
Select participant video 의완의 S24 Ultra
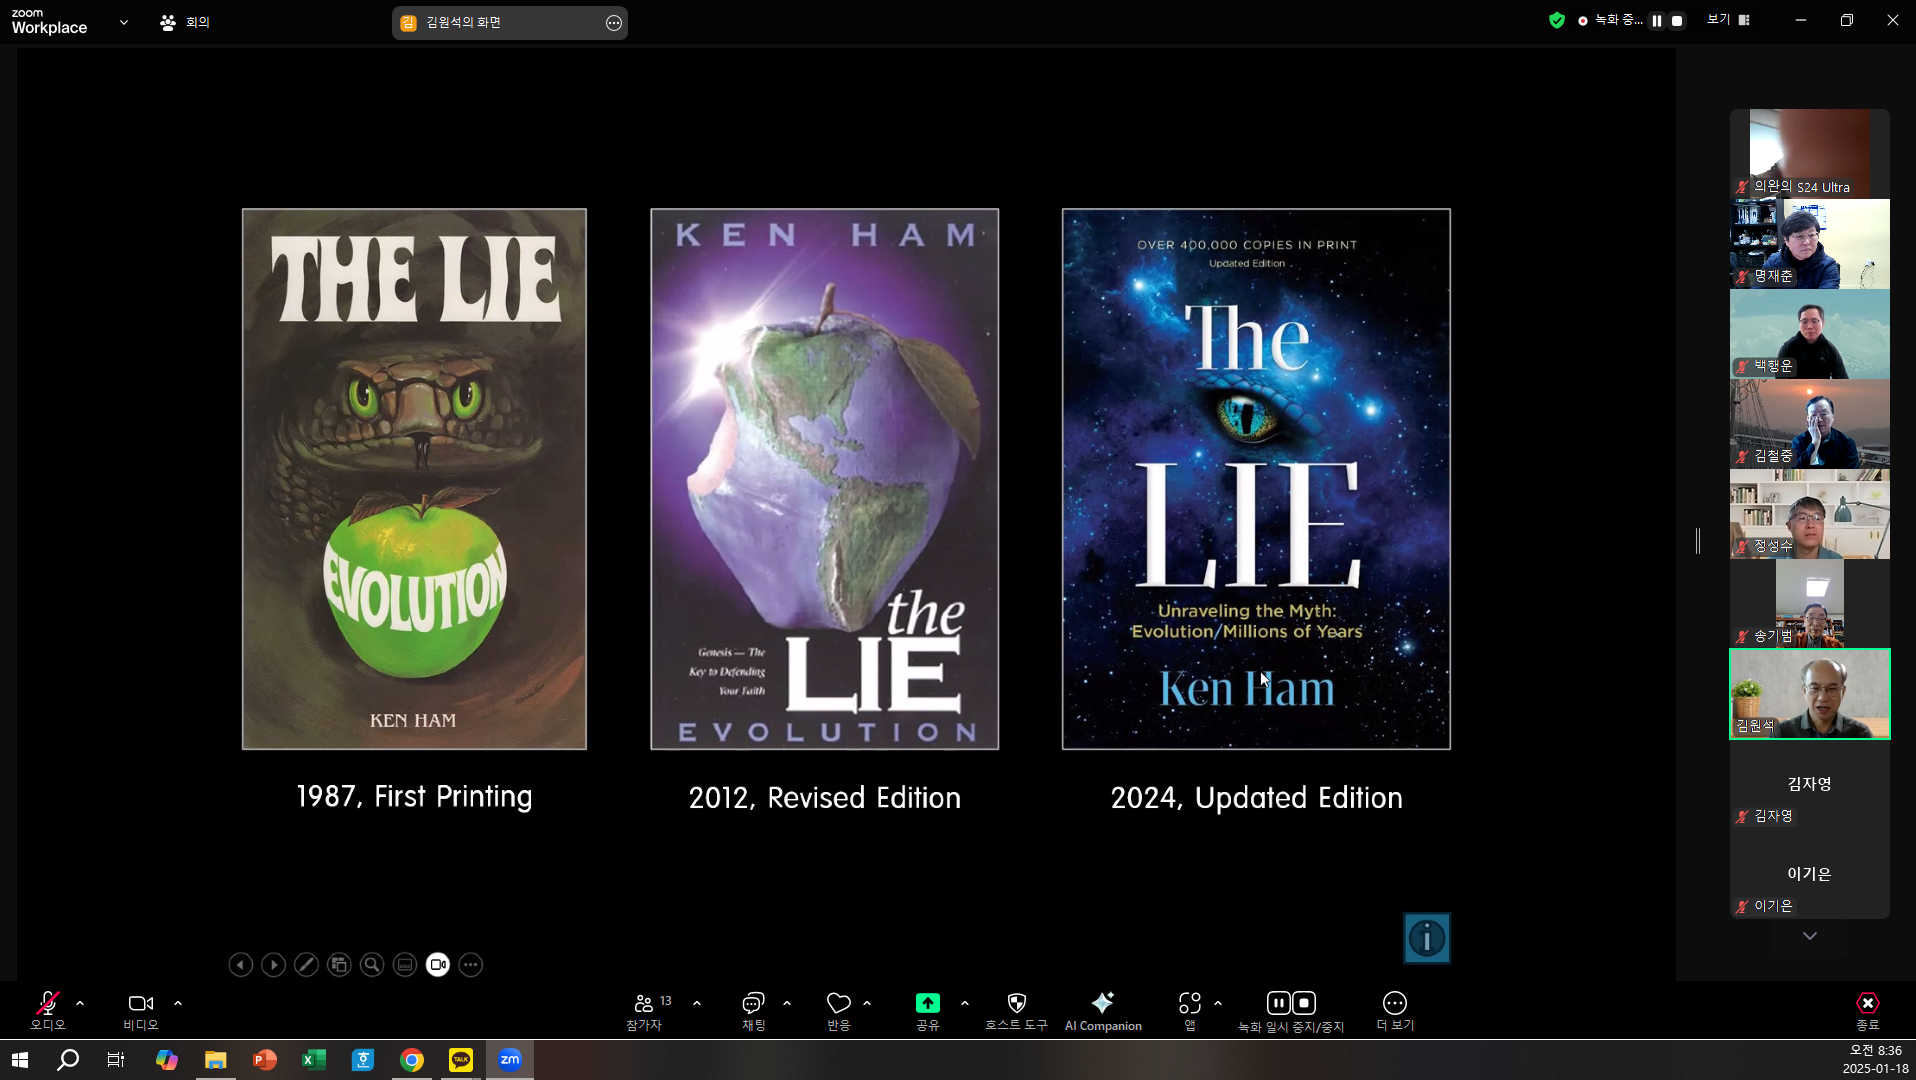coord(1810,153)
